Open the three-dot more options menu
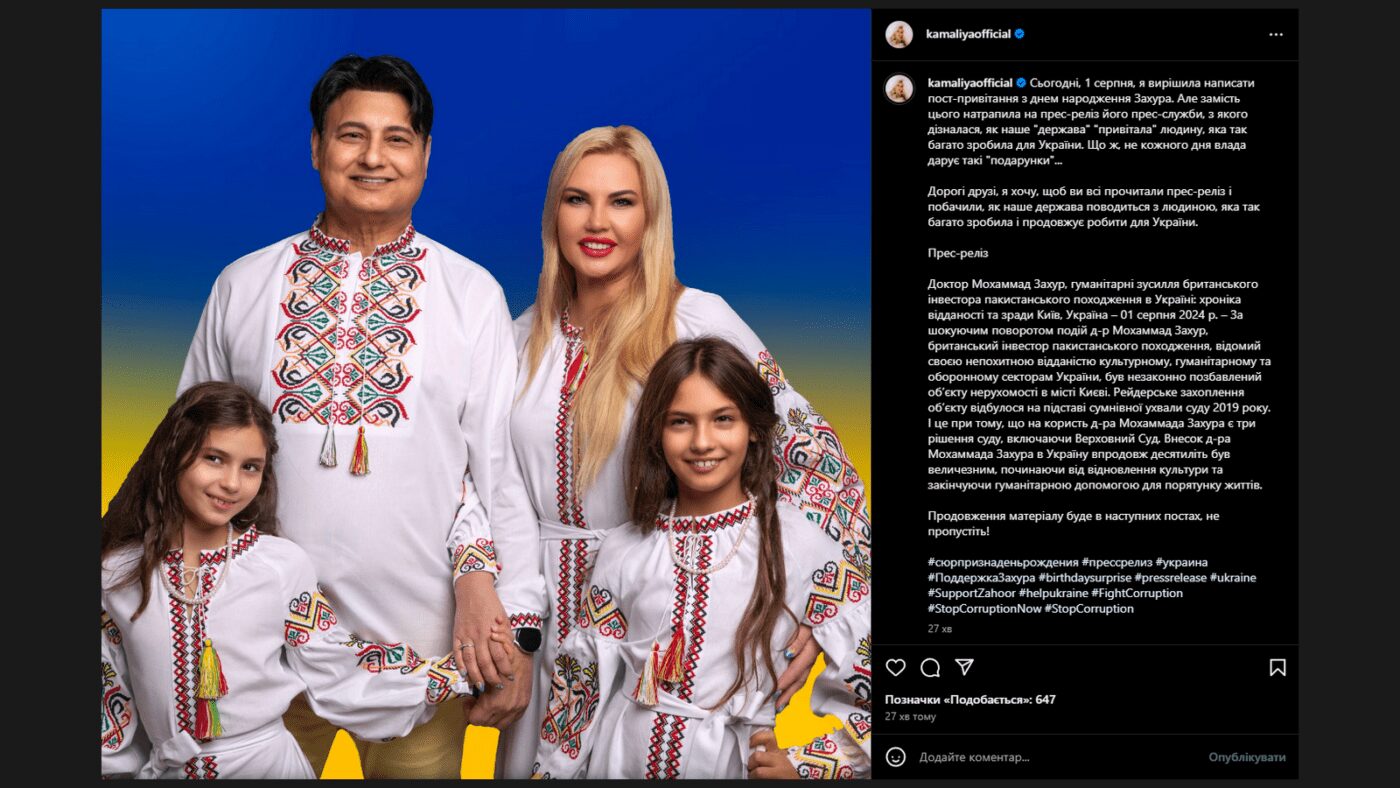The height and width of the screenshot is (788, 1400). click(x=1276, y=34)
